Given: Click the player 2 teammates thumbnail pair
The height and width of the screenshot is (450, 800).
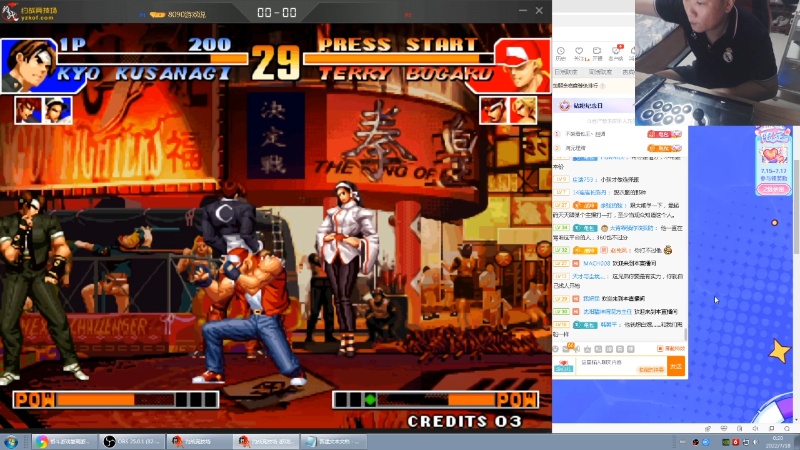Looking at the screenshot, I should 508,110.
